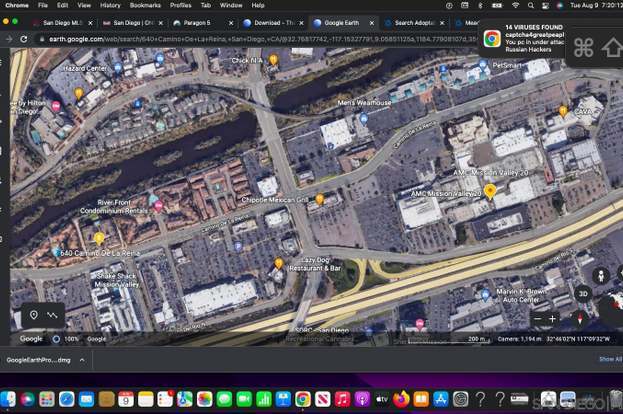The image size is (623, 414).
Task: Select the draw line or path tool
Action: (x=52, y=315)
